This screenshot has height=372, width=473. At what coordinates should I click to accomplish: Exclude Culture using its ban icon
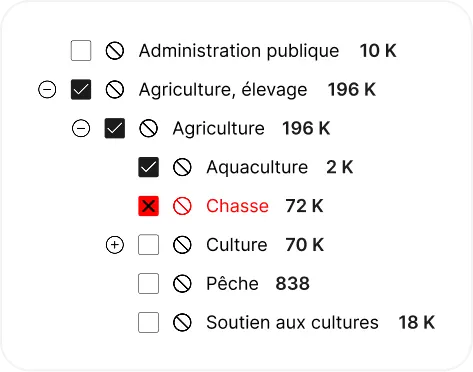[x=182, y=245]
